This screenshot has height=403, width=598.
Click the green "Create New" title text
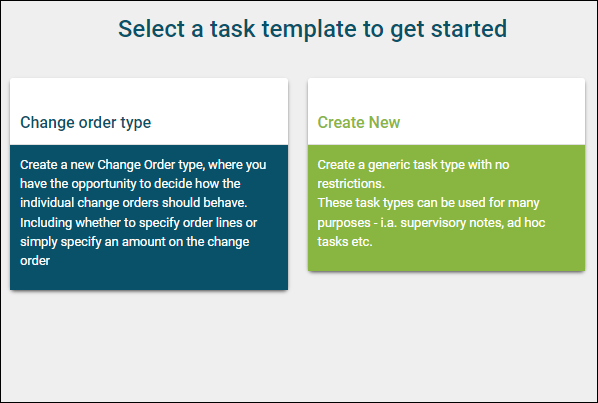tap(358, 122)
